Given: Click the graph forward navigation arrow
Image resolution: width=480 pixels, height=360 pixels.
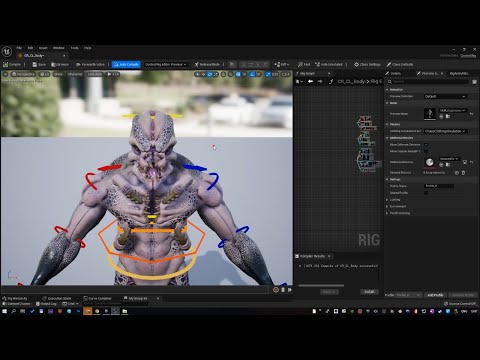Looking at the screenshot, I should click(320, 81).
